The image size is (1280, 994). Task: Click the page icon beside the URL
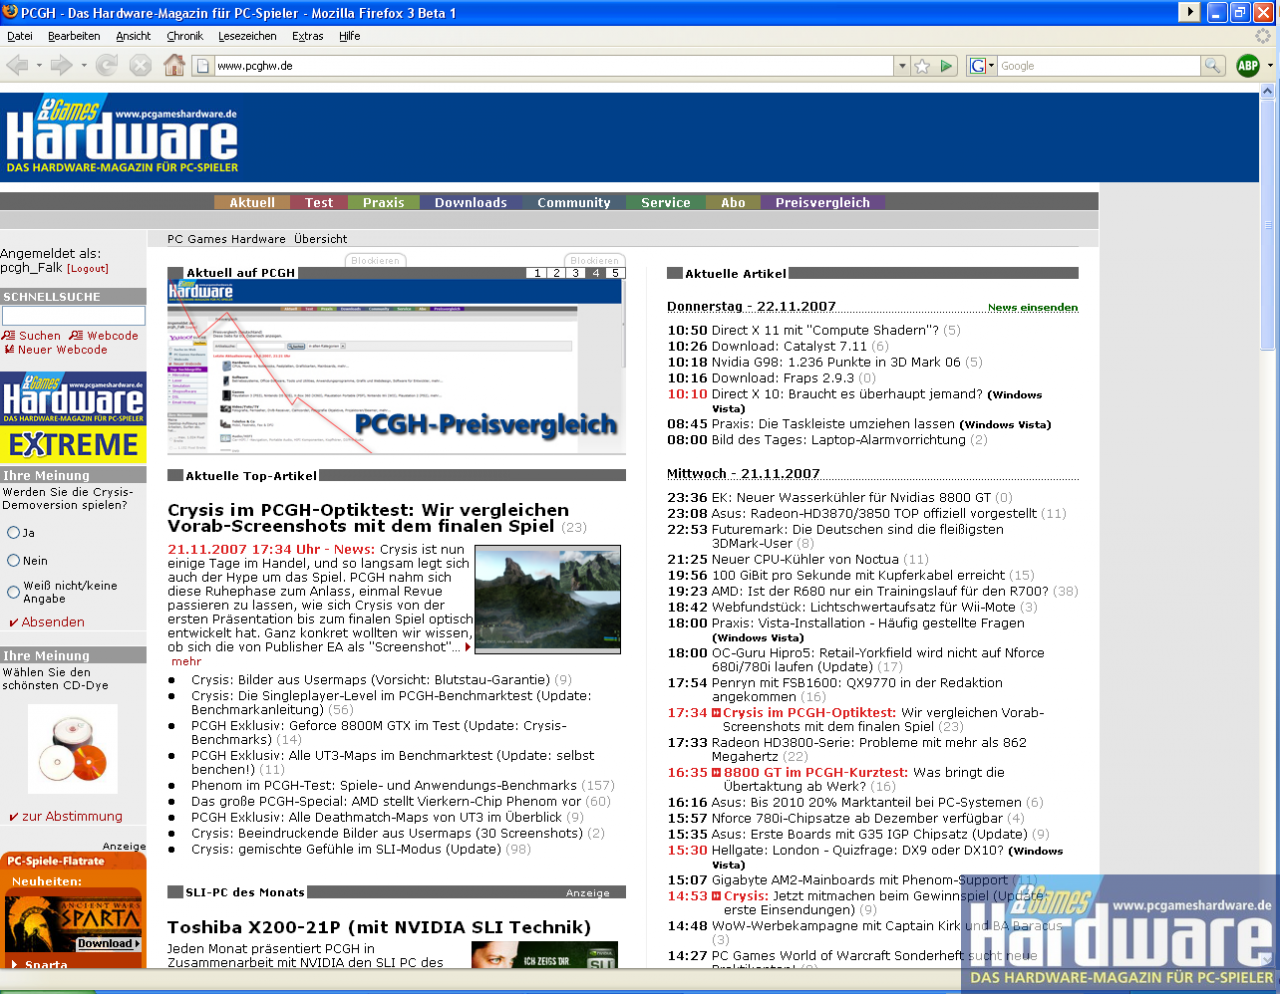point(202,66)
